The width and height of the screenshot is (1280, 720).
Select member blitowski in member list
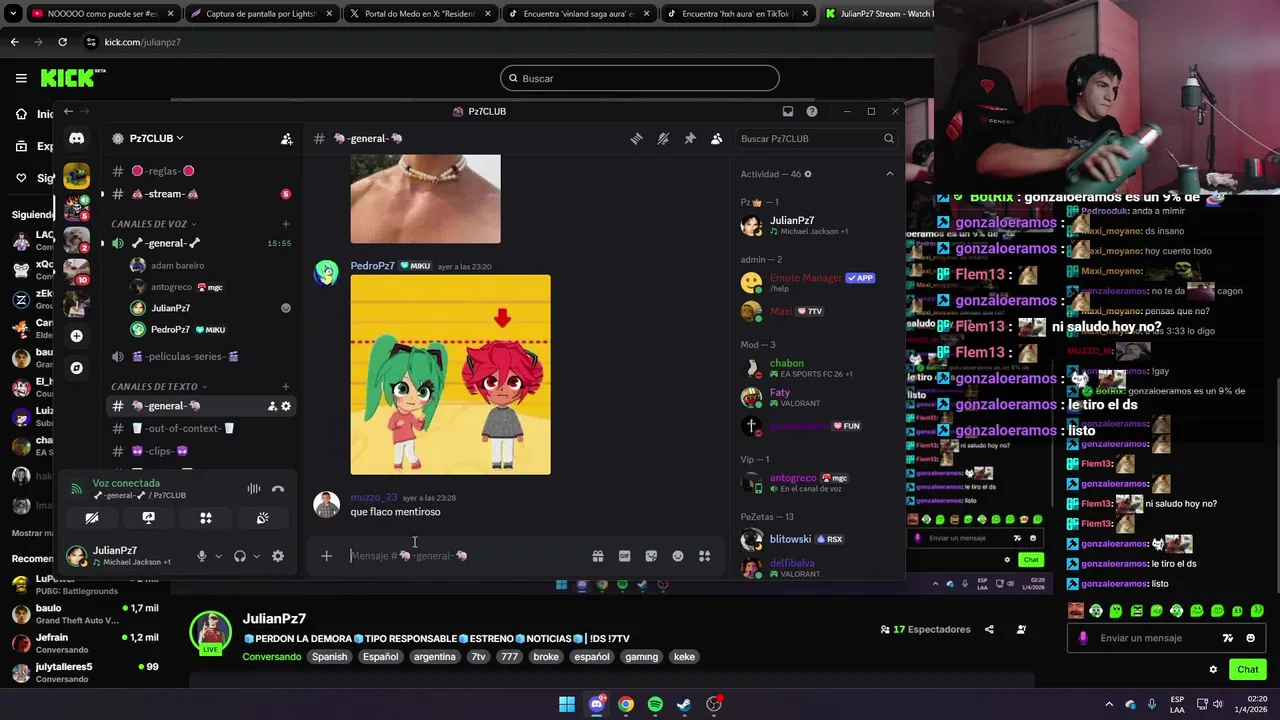click(x=815, y=540)
